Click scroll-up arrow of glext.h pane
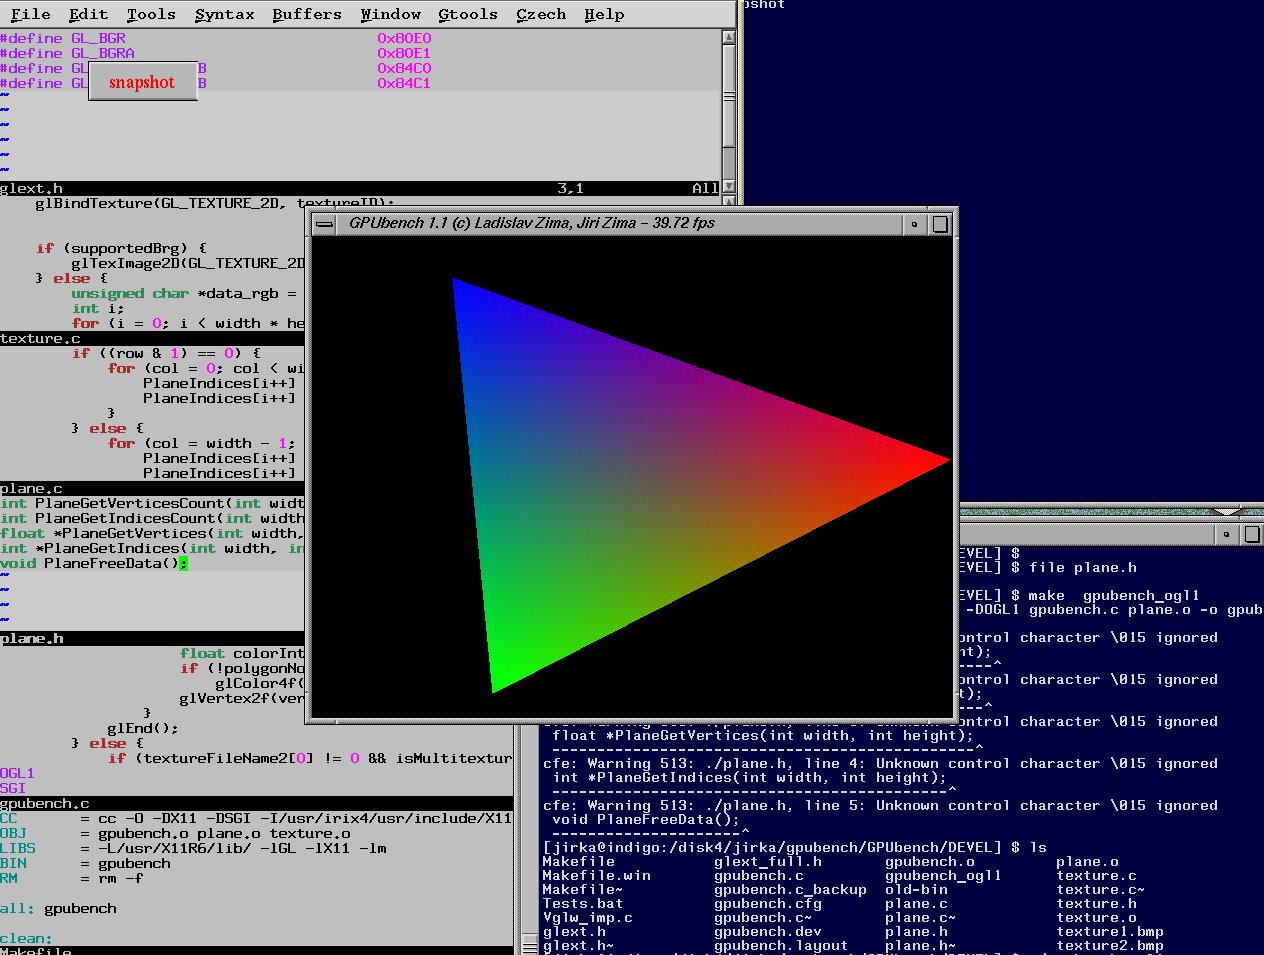Image resolution: width=1264 pixels, height=955 pixels. pyautogui.click(x=729, y=38)
